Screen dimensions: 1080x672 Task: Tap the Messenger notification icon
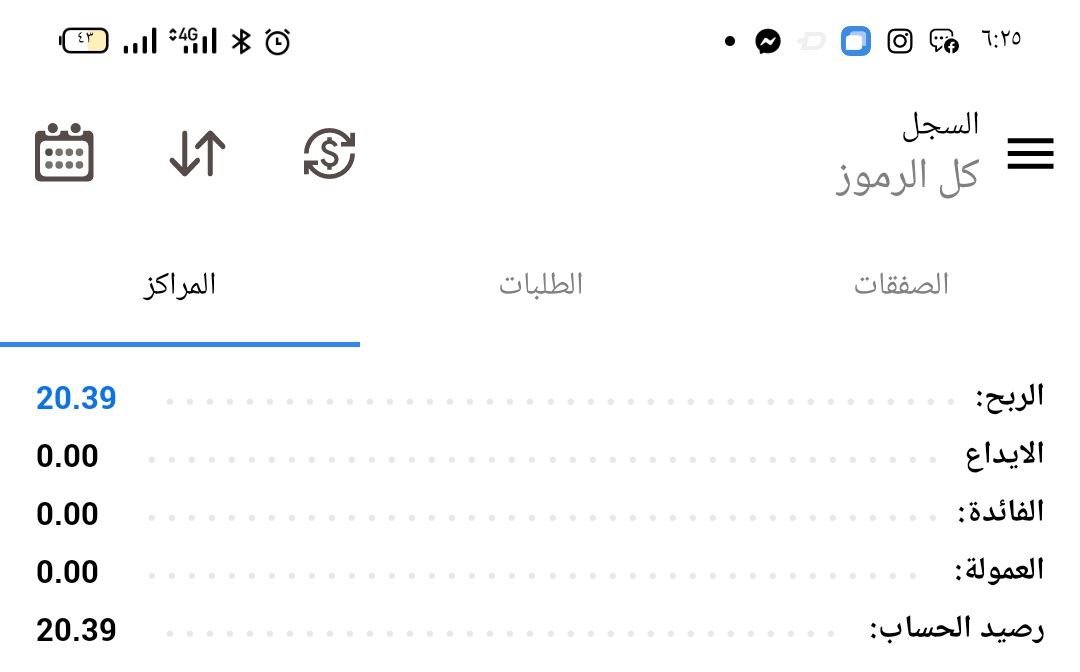pyautogui.click(x=768, y=41)
